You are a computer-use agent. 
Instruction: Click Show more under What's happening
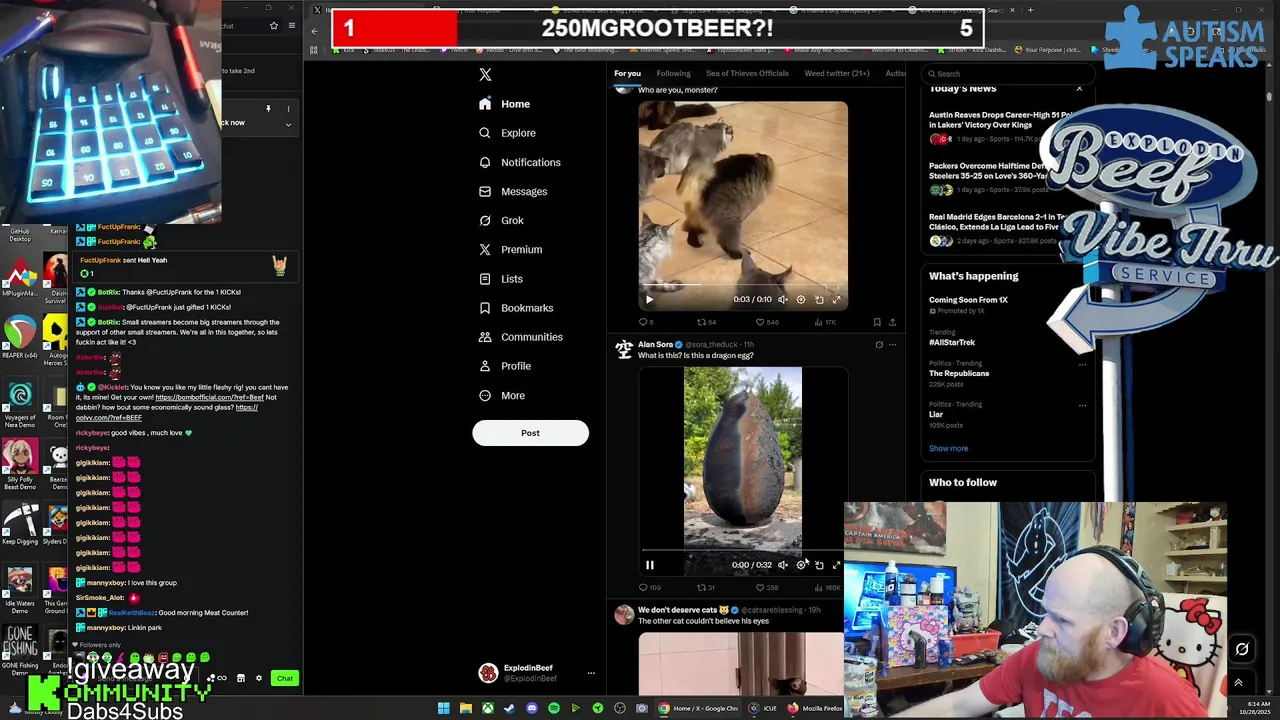click(948, 449)
